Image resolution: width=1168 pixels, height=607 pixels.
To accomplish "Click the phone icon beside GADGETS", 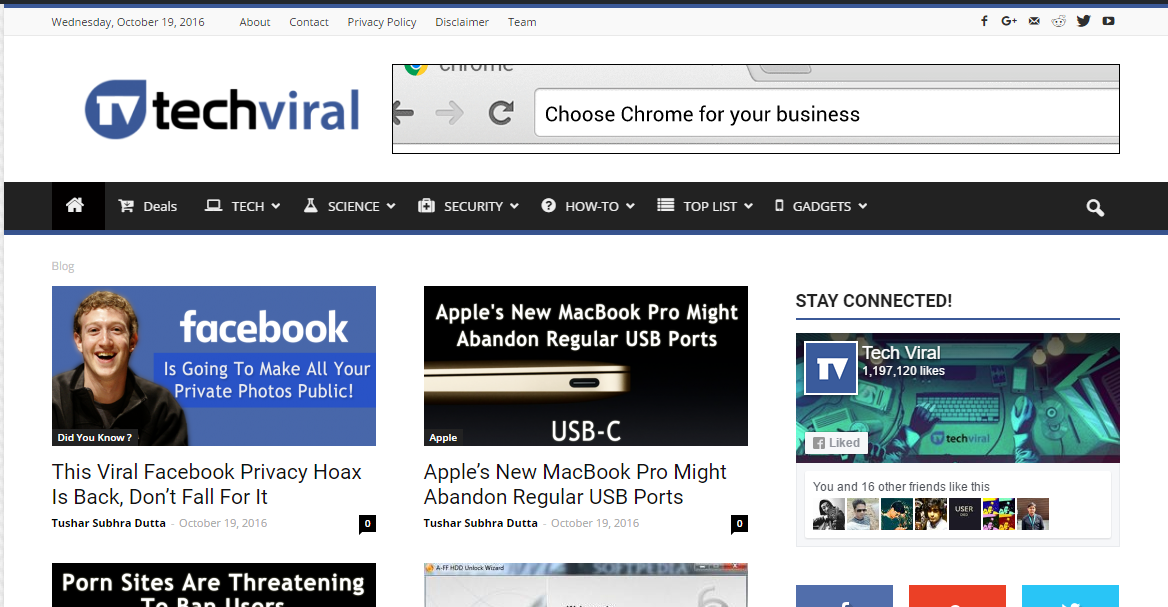I will click(779, 206).
